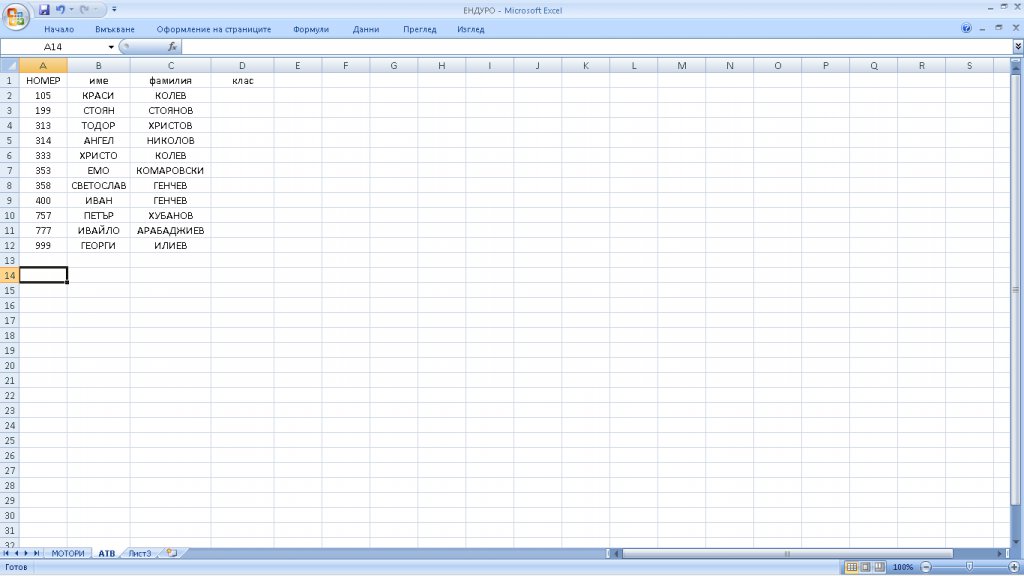Click the insert new worksheet tab icon
This screenshot has height=576, width=1024.
pyautogui.click(x=171, y=553)
